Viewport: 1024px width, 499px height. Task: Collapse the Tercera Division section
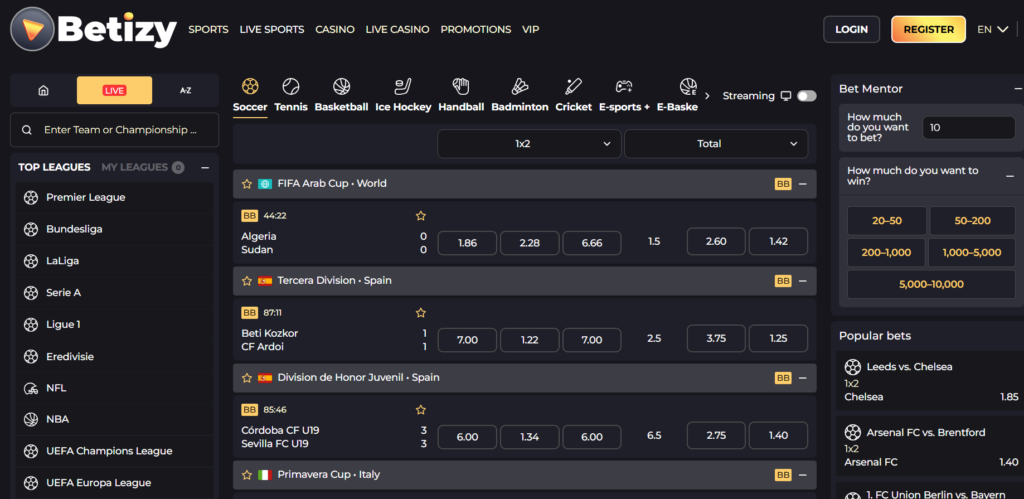click(x=803, y=281)
